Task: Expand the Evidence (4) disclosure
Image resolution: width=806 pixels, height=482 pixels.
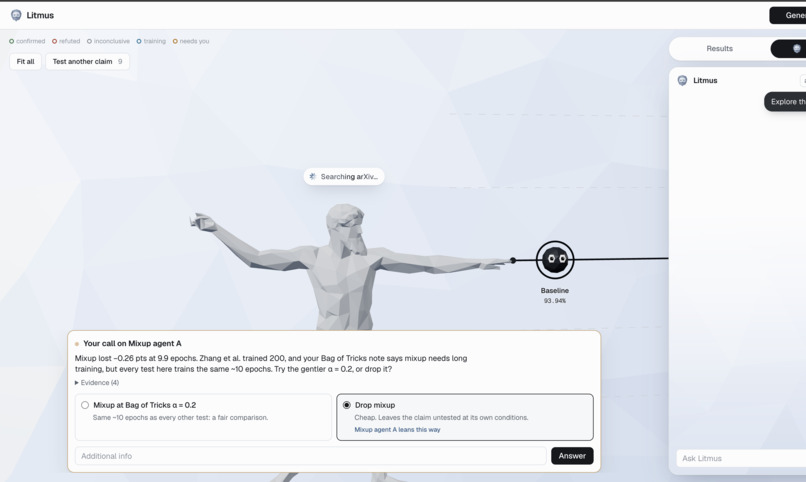Action: coord(97,382)
